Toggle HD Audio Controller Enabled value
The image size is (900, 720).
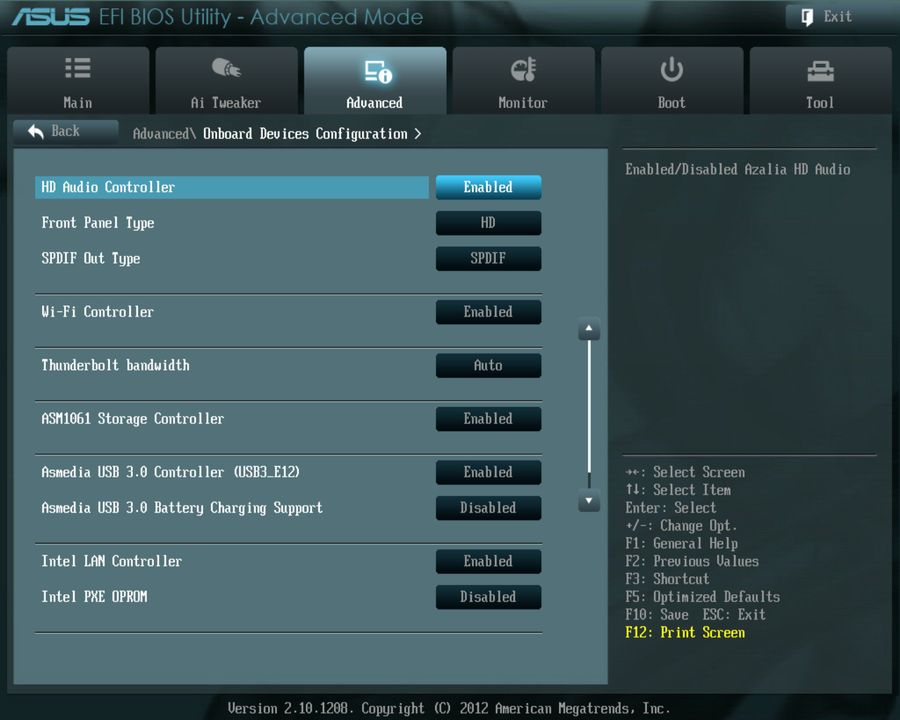tap(488, 187)
